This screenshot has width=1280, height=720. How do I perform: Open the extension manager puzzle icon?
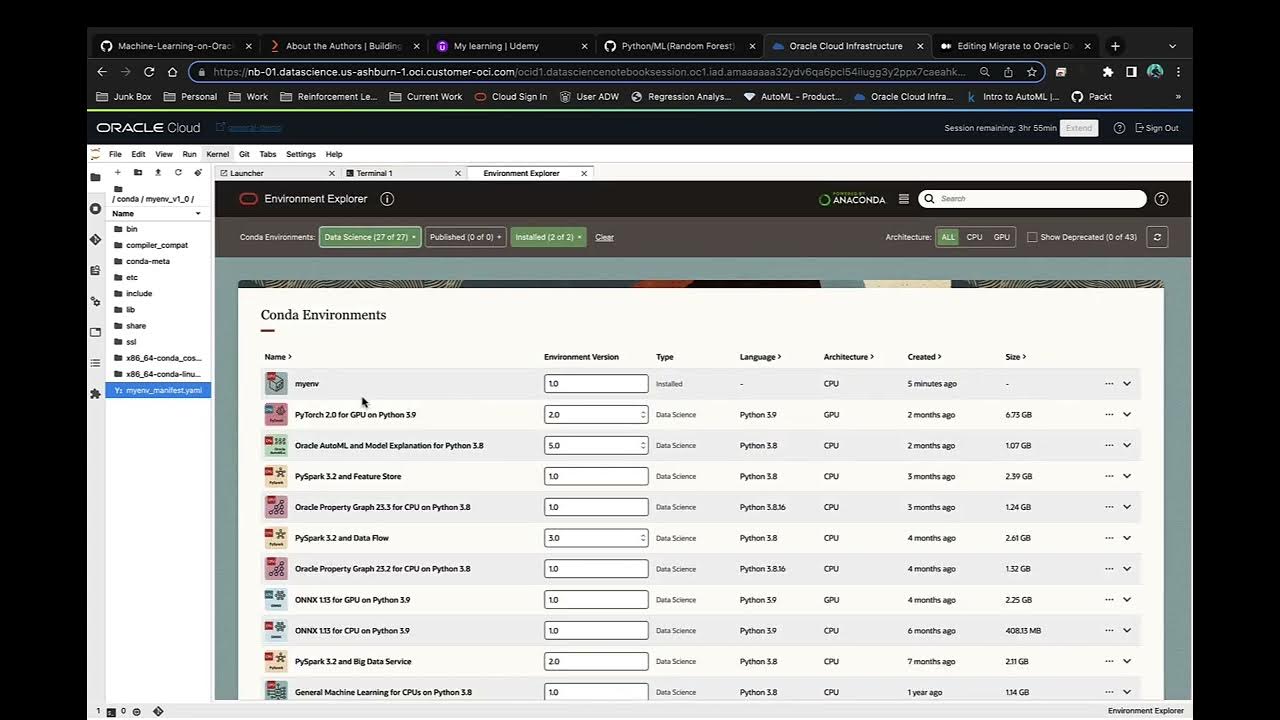[x=95, y=393]
